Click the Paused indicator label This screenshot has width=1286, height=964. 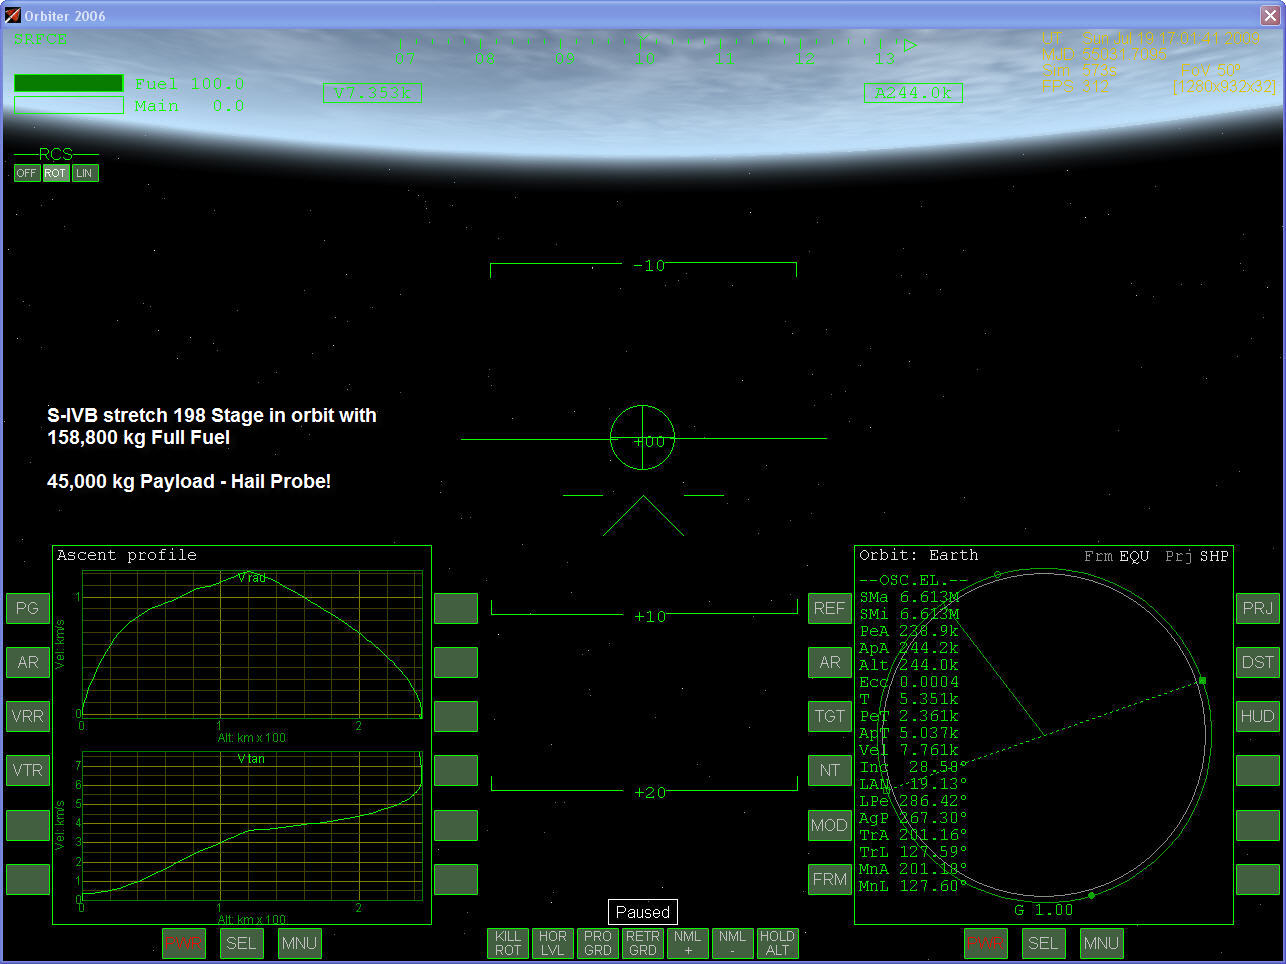(x=643, y=912)
